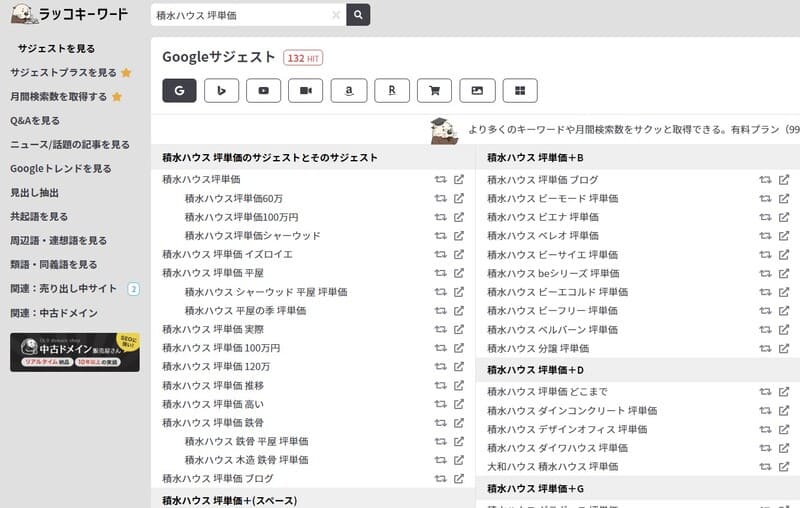
Task: Click the keyword 積水ハウス 坪単価 100万円
Action: pos(221,348)
